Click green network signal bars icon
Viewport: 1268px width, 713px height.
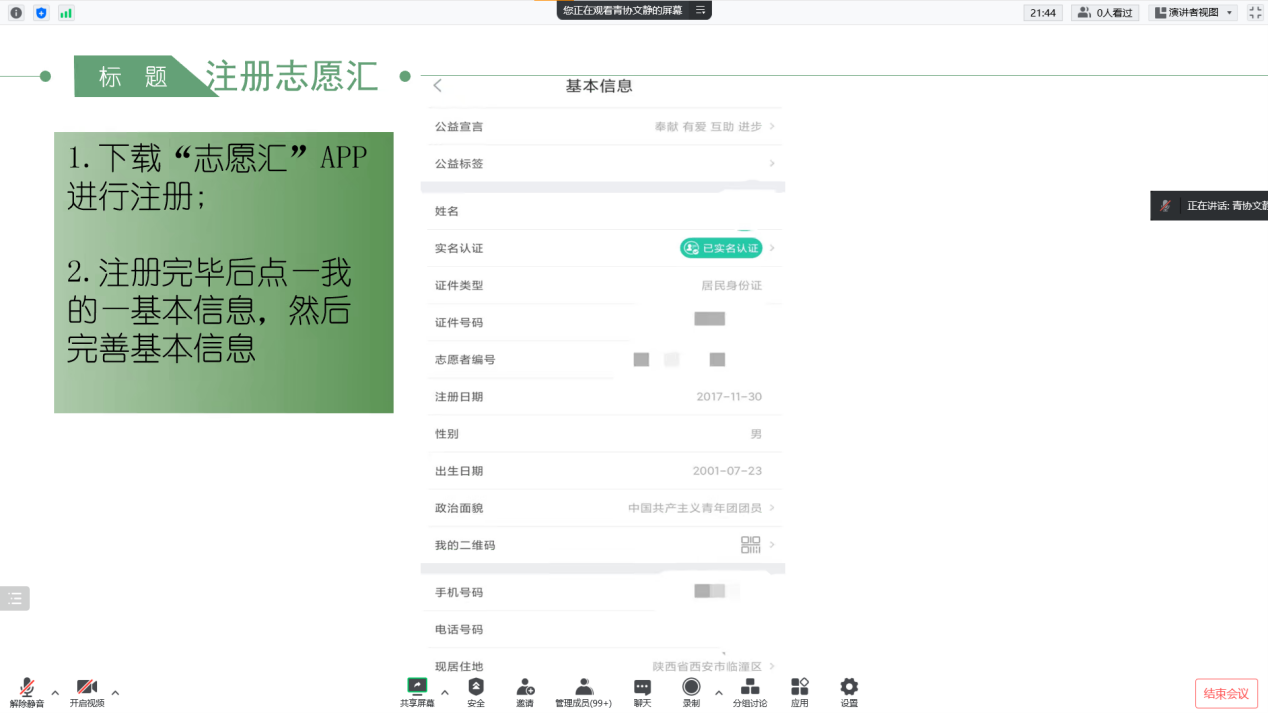(66, 13)
